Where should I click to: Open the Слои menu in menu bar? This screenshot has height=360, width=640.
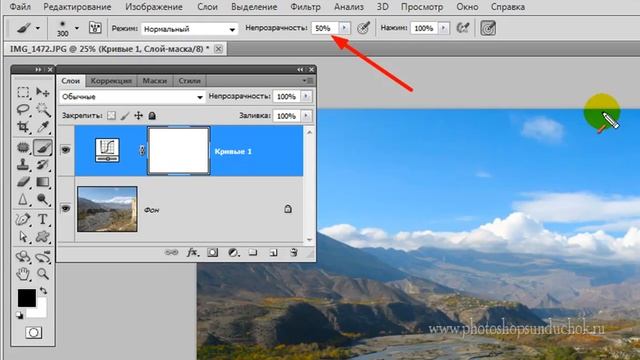pyautogui.click(x=207, y=7)
